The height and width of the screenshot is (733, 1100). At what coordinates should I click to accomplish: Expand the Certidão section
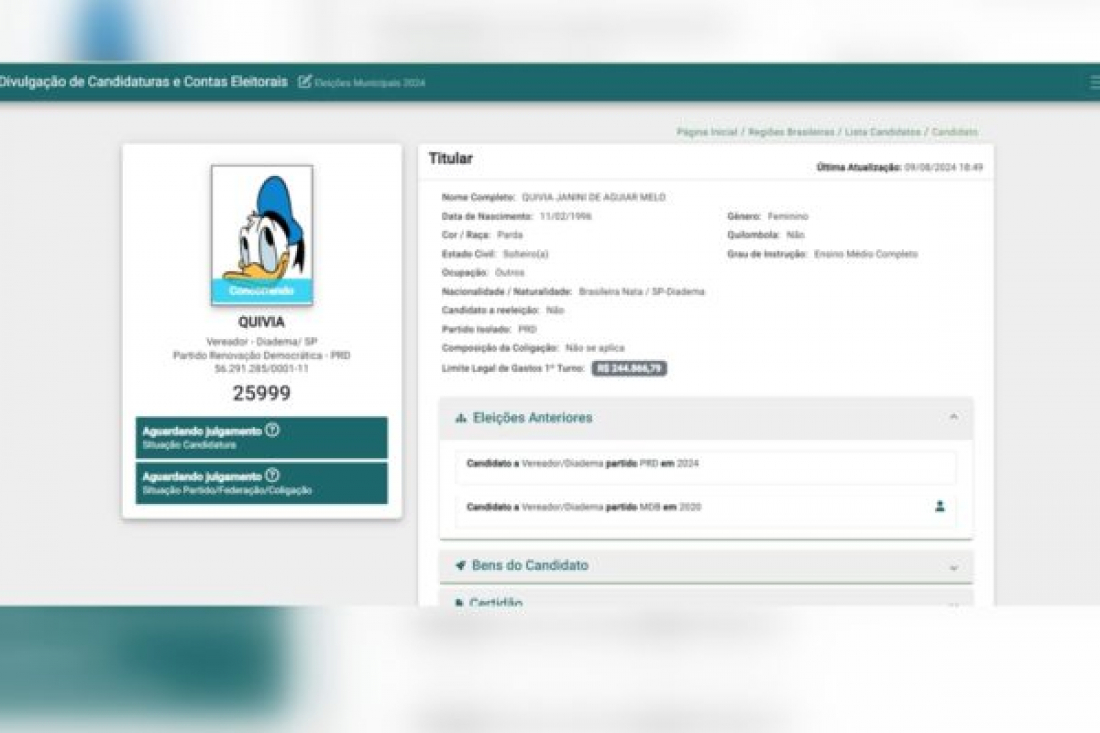pos(955,602)
